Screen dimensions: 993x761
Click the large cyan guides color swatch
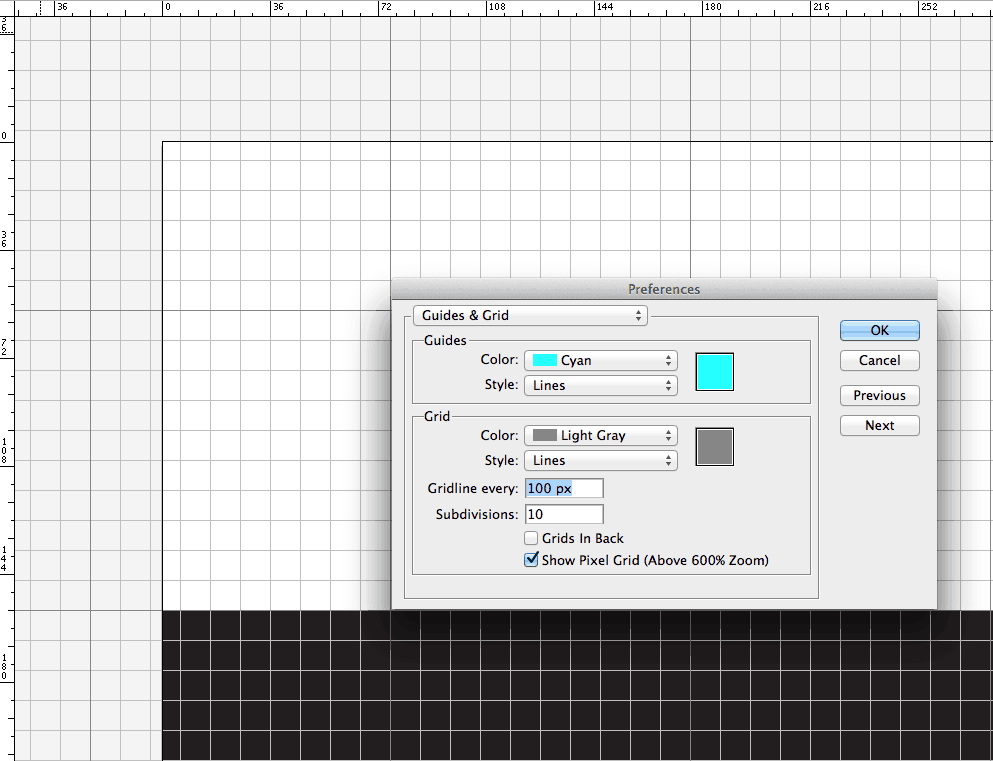click(x=714, y=372)
